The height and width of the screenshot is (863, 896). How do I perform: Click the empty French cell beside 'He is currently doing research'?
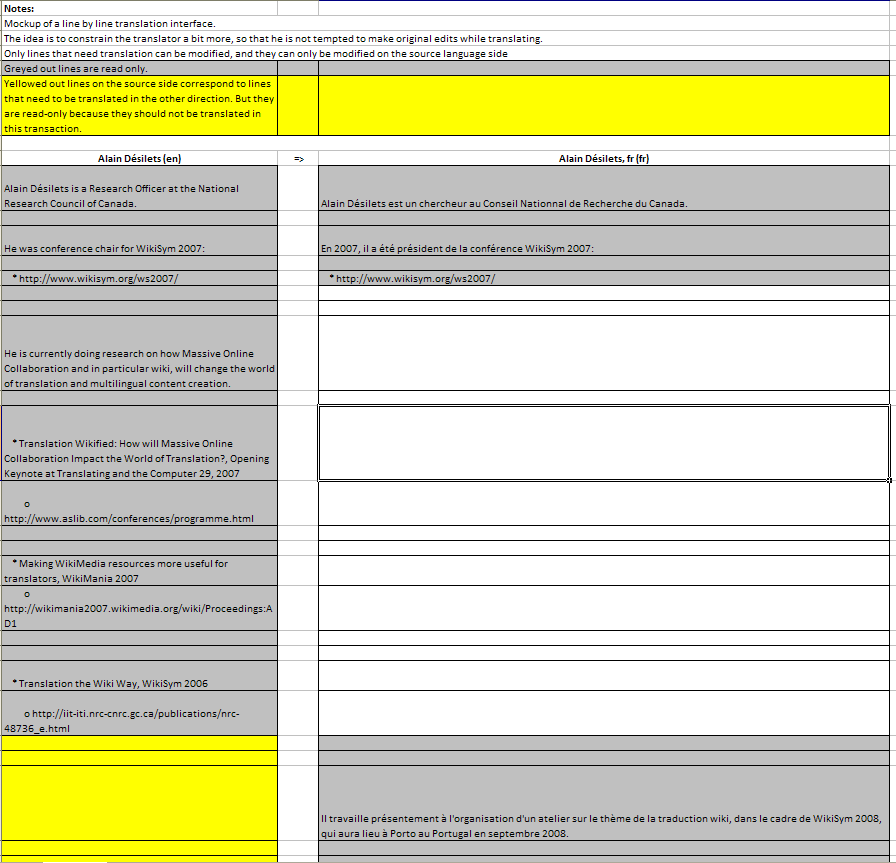(x=604, y=353)
